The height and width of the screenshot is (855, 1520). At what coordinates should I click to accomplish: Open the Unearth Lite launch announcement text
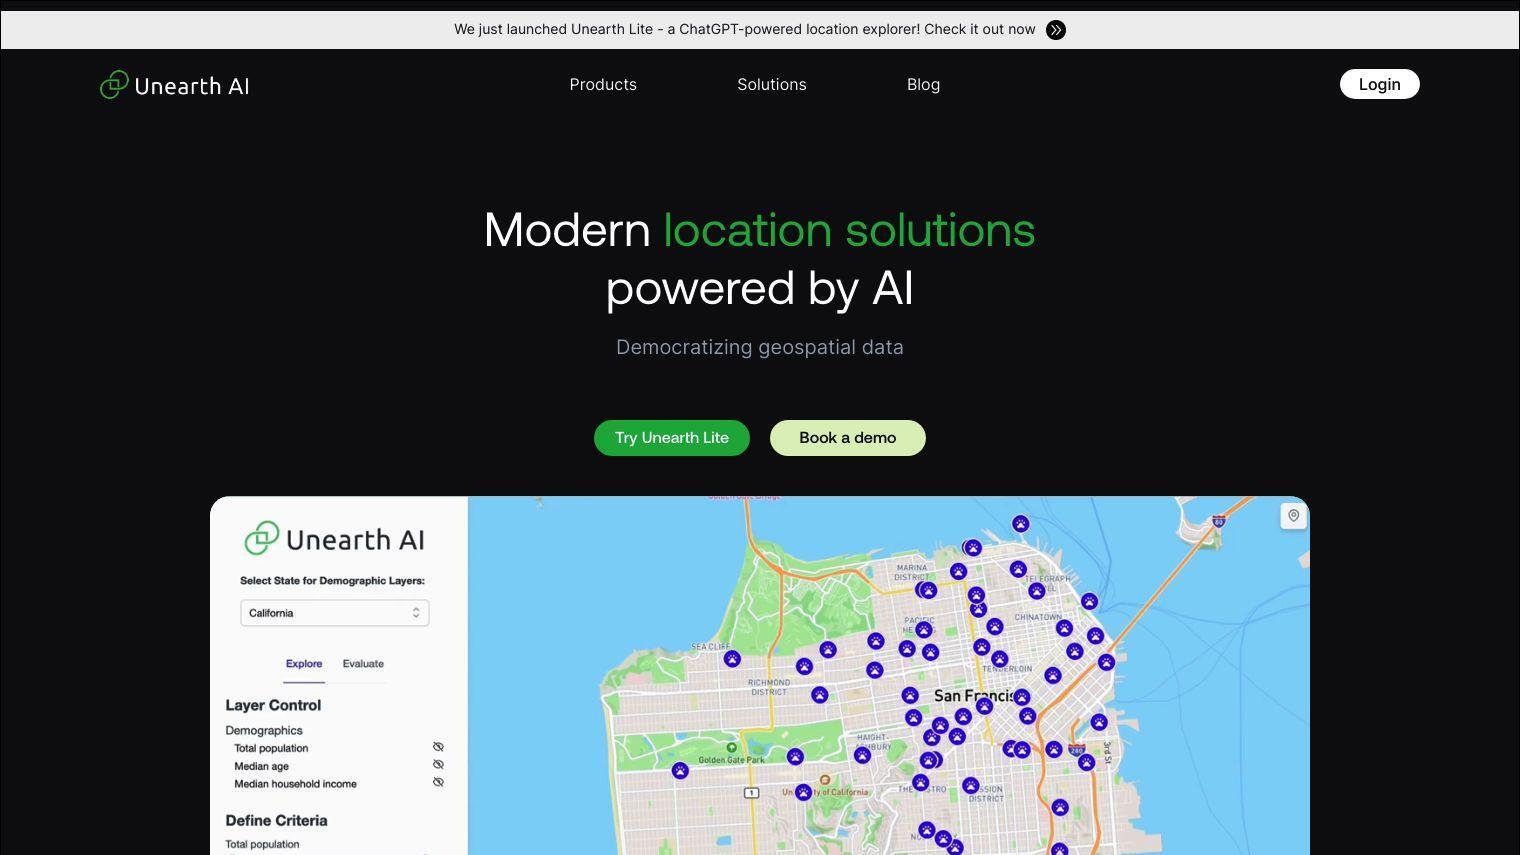744,29
